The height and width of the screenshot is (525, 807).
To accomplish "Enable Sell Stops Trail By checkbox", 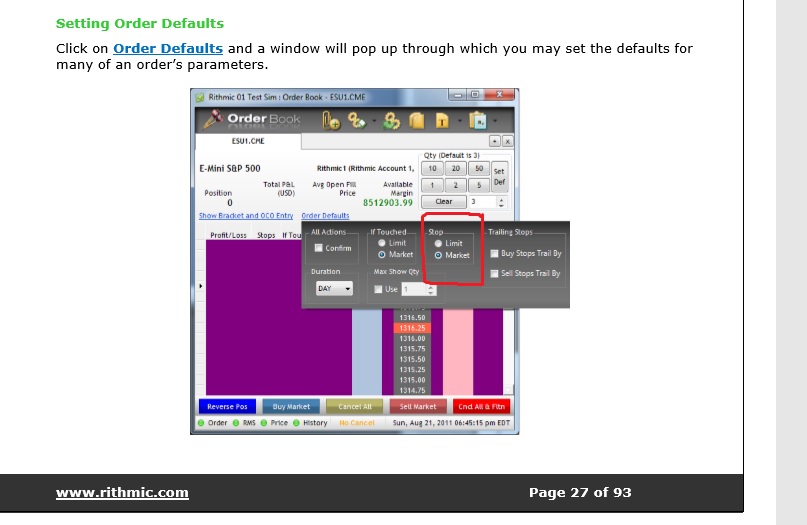I will click(494, 273).
